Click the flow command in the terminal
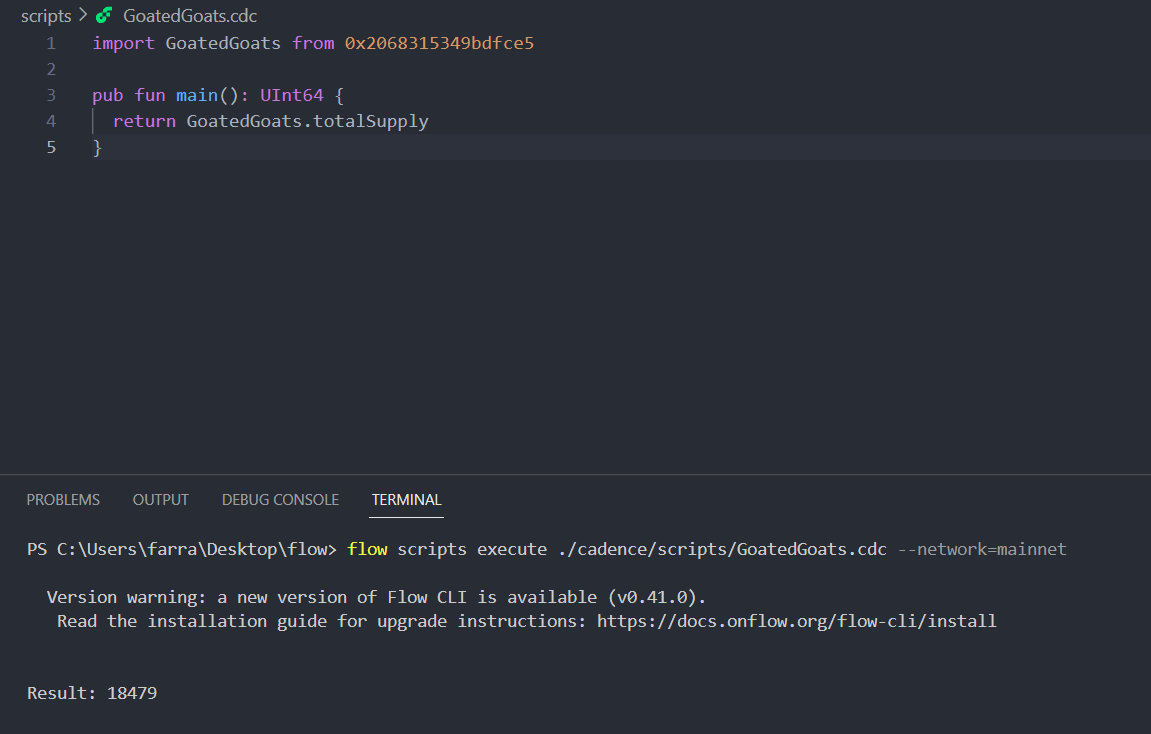 (367, 548)
